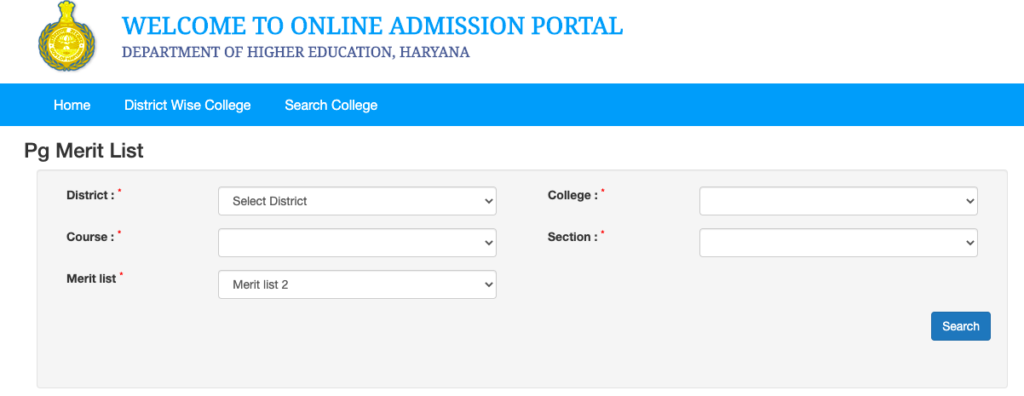Click the District field label
This screenshot has height=396, width=1024.
(91, 195)
